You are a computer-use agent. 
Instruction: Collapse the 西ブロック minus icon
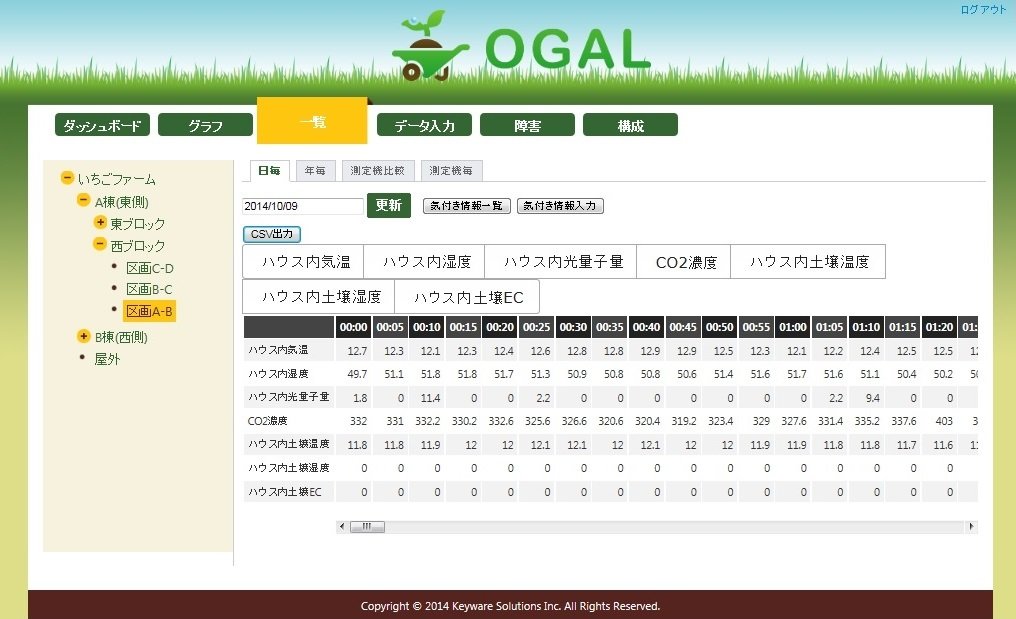100,245
